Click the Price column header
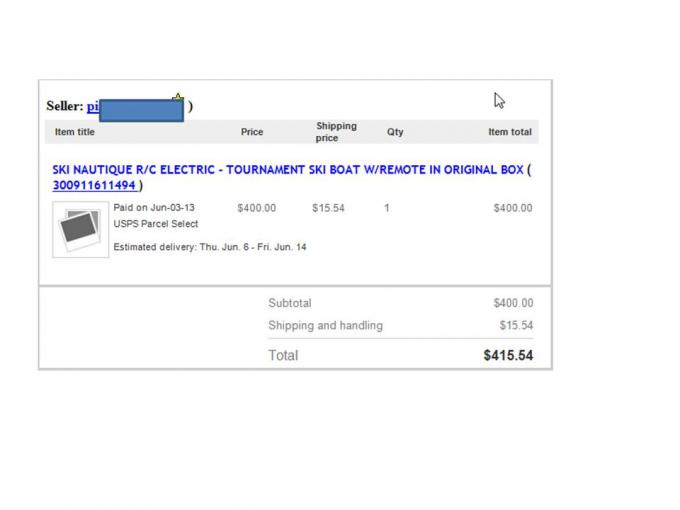 pos(252,132)
